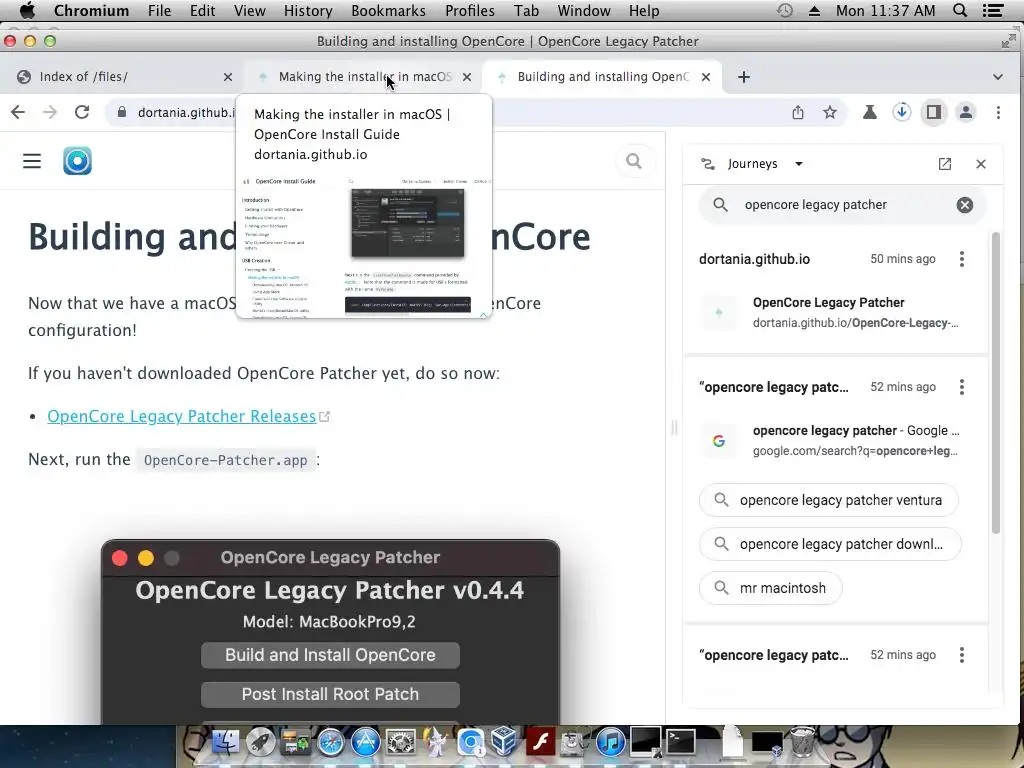Click the OpenCore Legacy Patcher logo icon
1024x768 pixels.
(77, 161)
